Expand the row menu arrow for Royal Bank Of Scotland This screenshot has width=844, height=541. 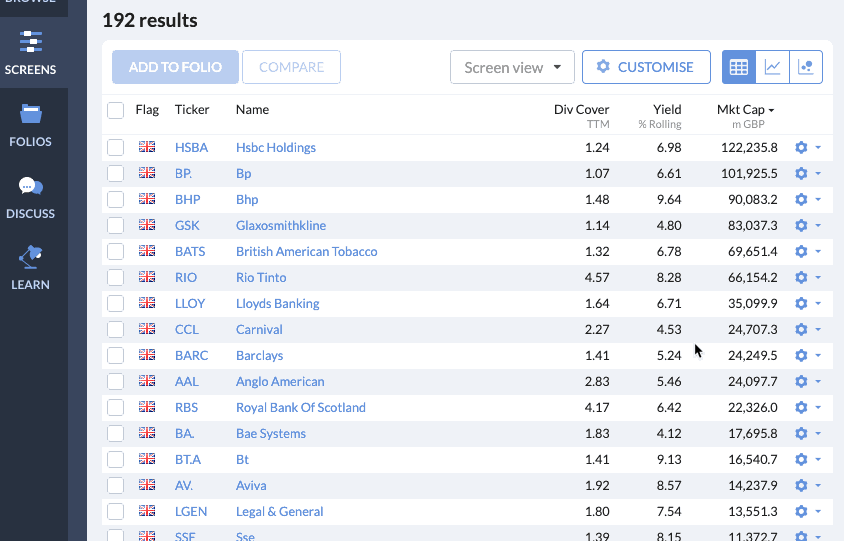point(818,407)
